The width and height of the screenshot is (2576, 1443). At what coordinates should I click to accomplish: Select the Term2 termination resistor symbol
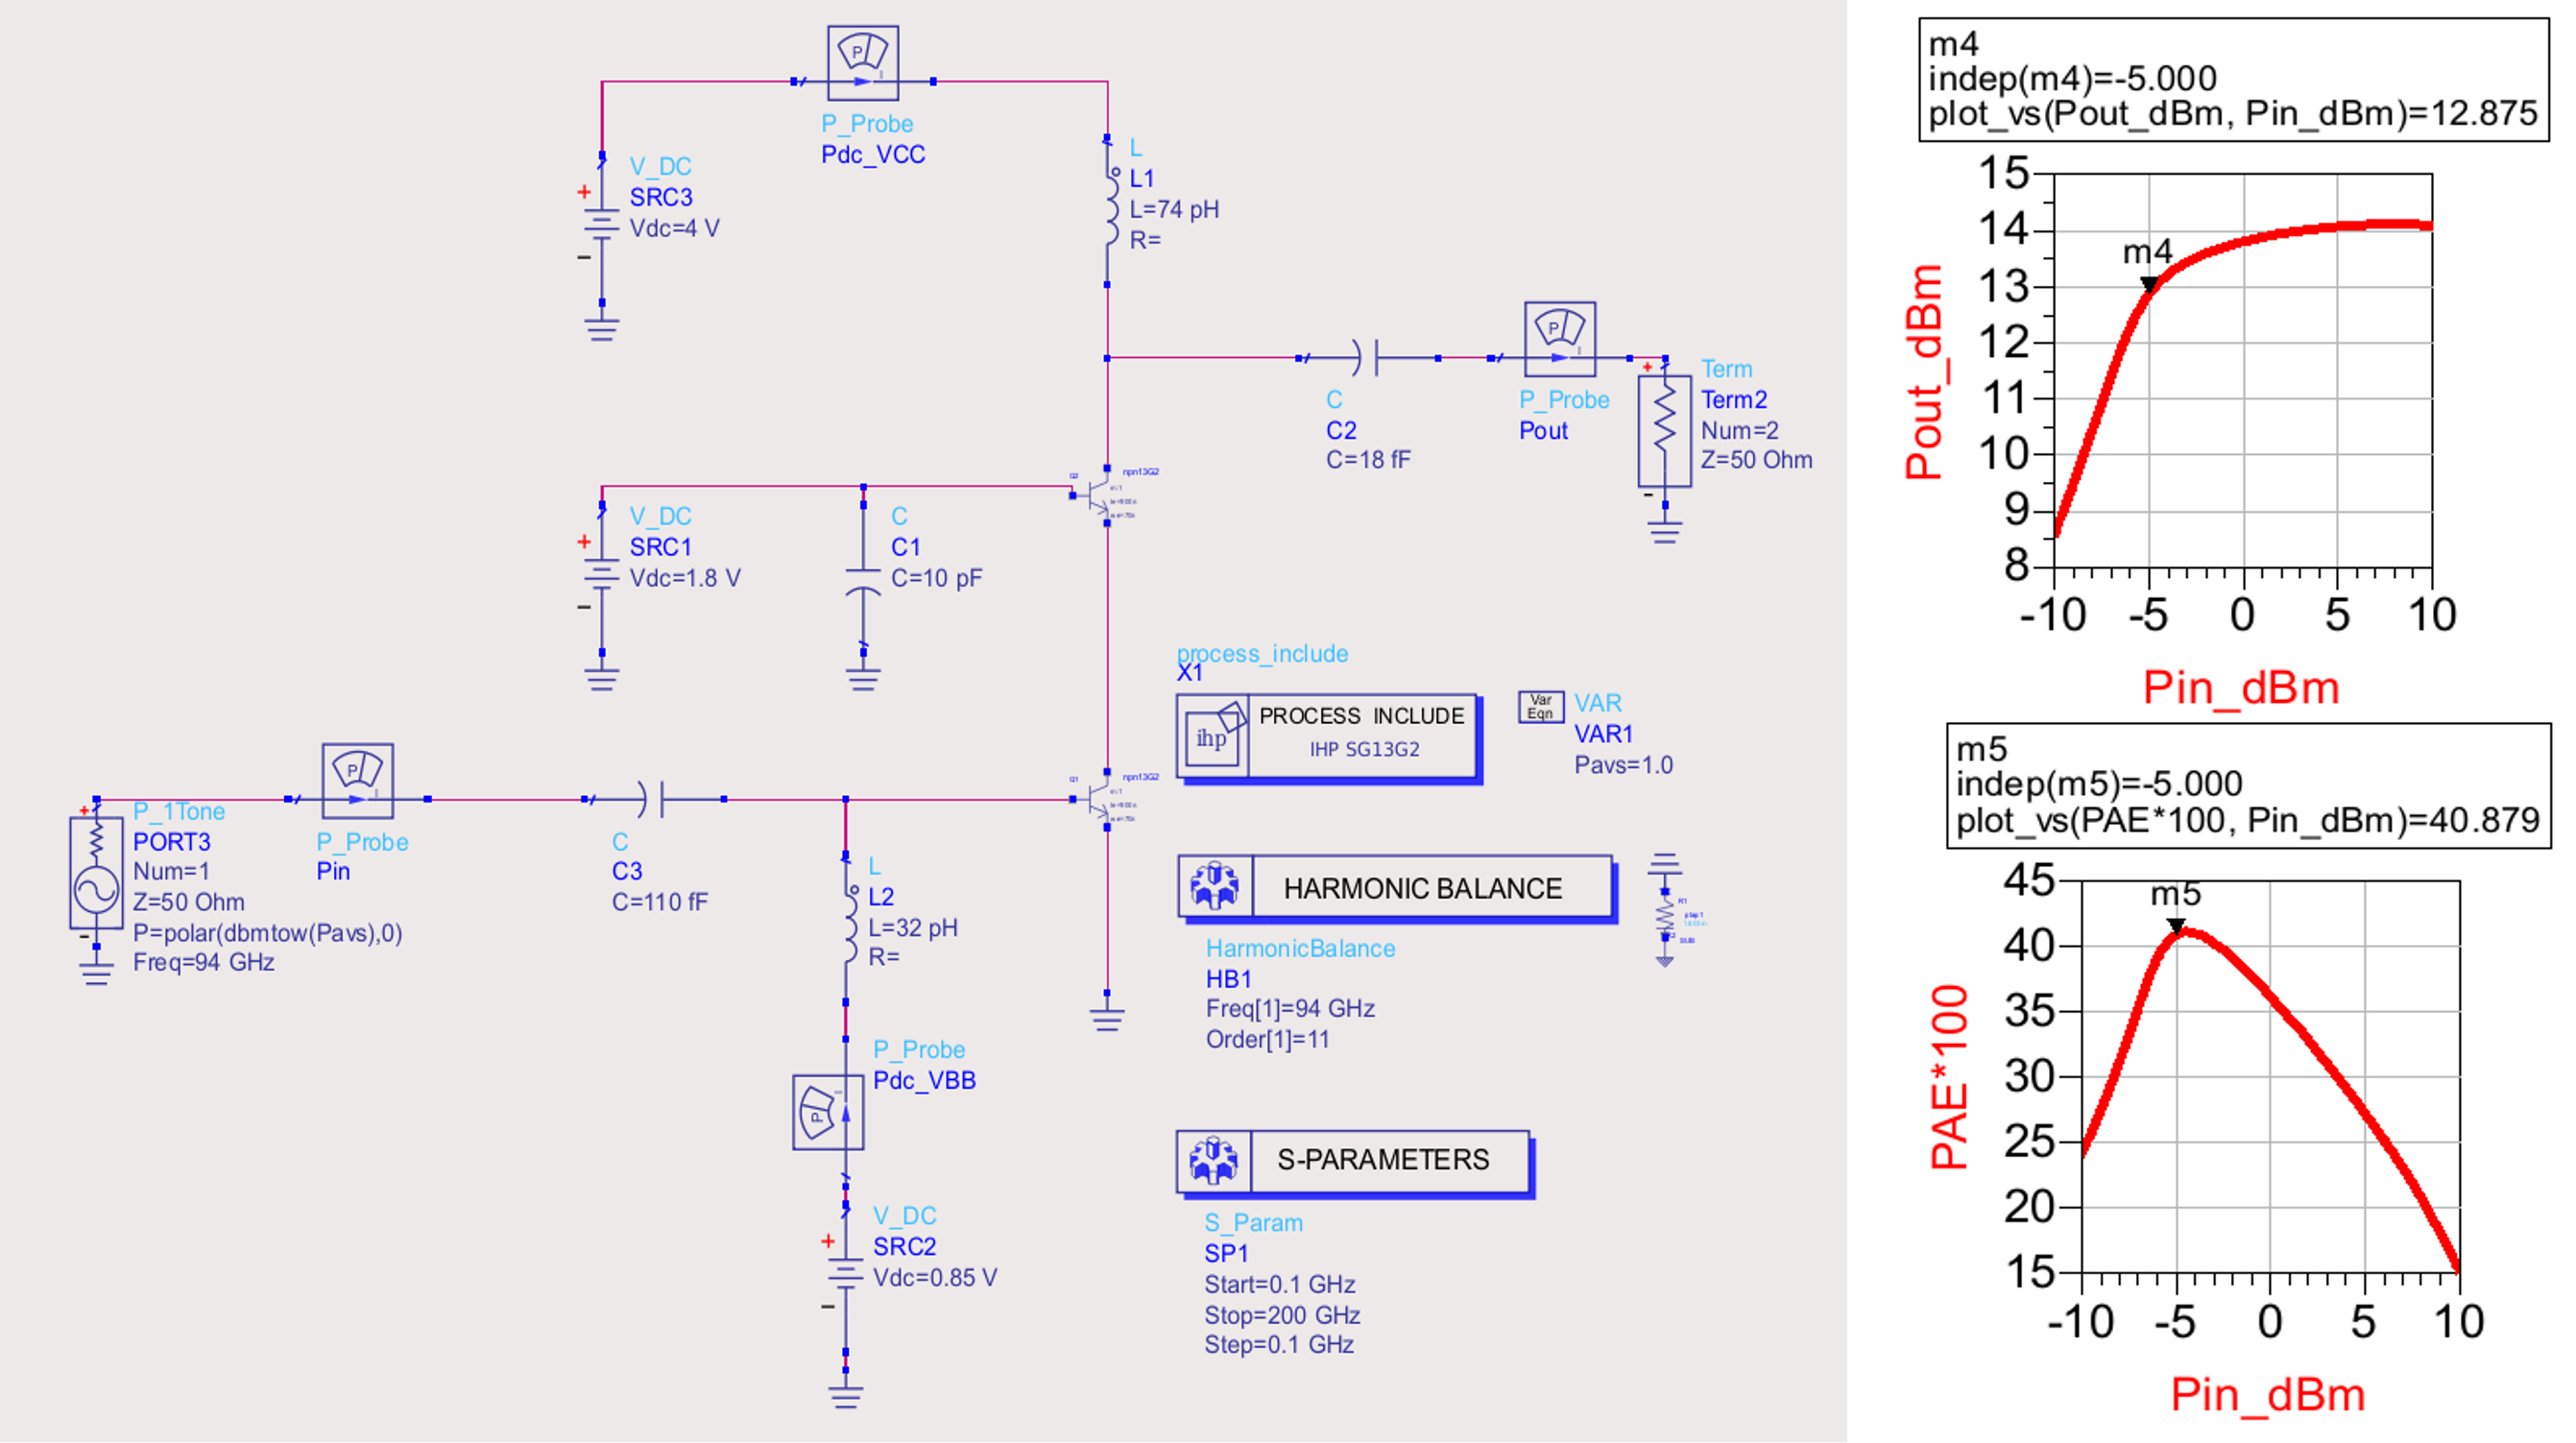1664,431
